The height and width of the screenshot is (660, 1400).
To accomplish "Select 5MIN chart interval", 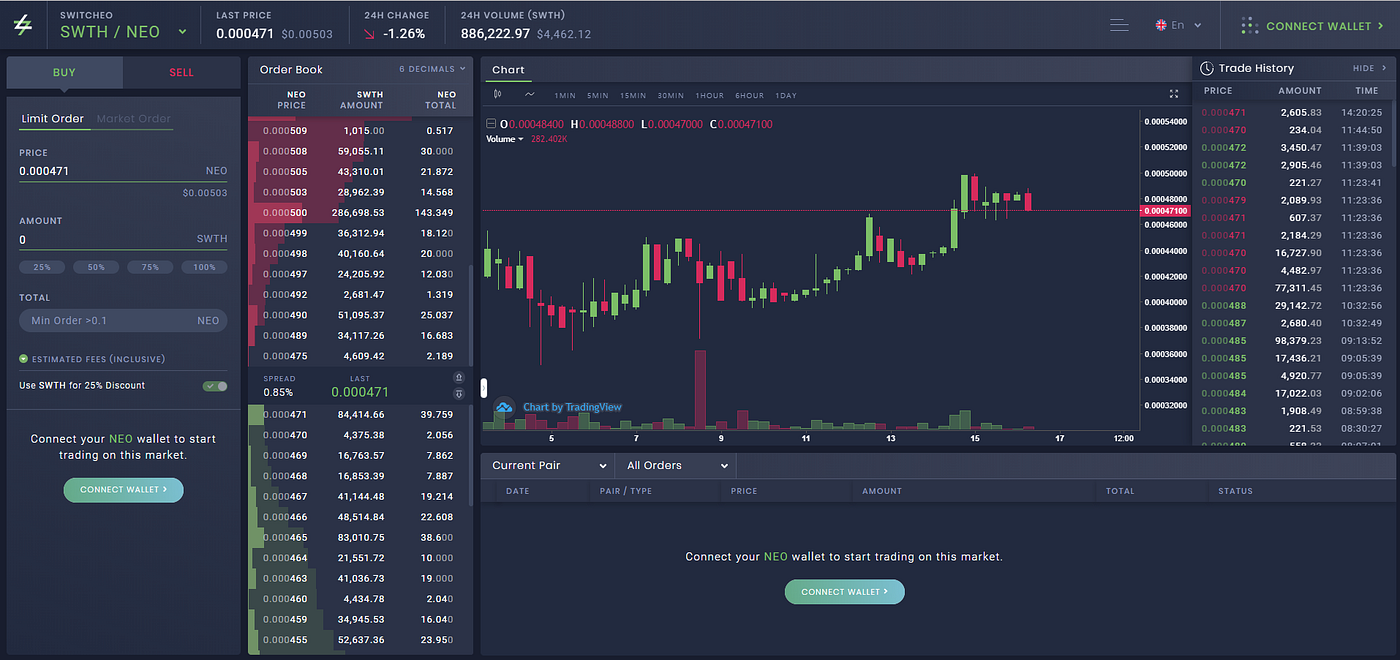I will click(598, 95).
